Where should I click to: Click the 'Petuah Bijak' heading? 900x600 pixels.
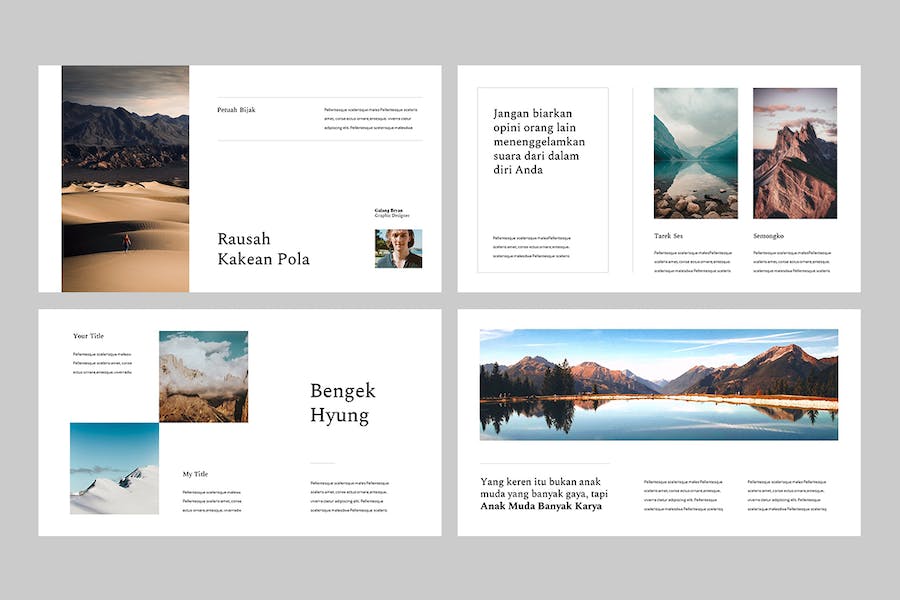[x=236, y=110]
